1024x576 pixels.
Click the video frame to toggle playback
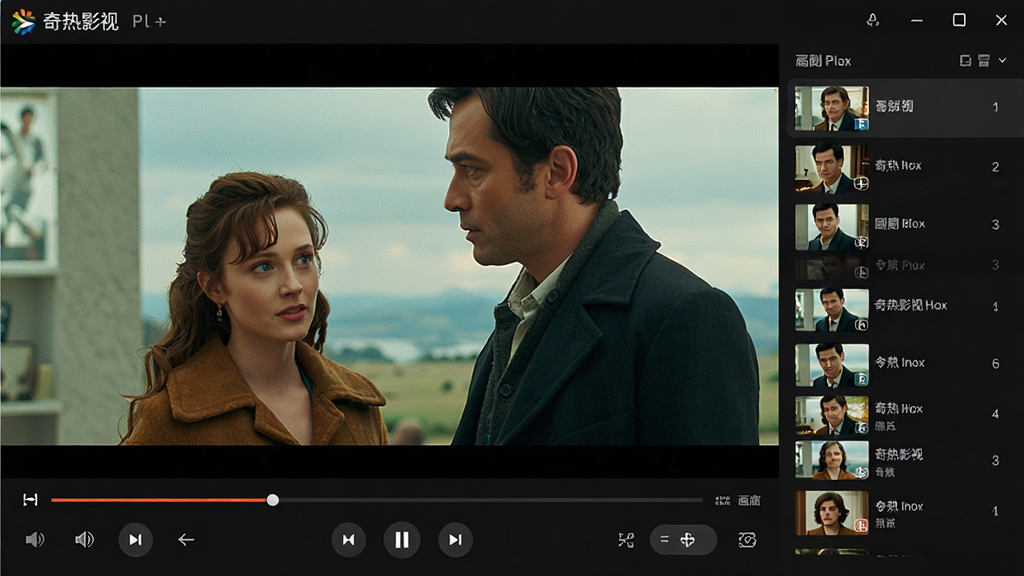click(x=389, y=266)
